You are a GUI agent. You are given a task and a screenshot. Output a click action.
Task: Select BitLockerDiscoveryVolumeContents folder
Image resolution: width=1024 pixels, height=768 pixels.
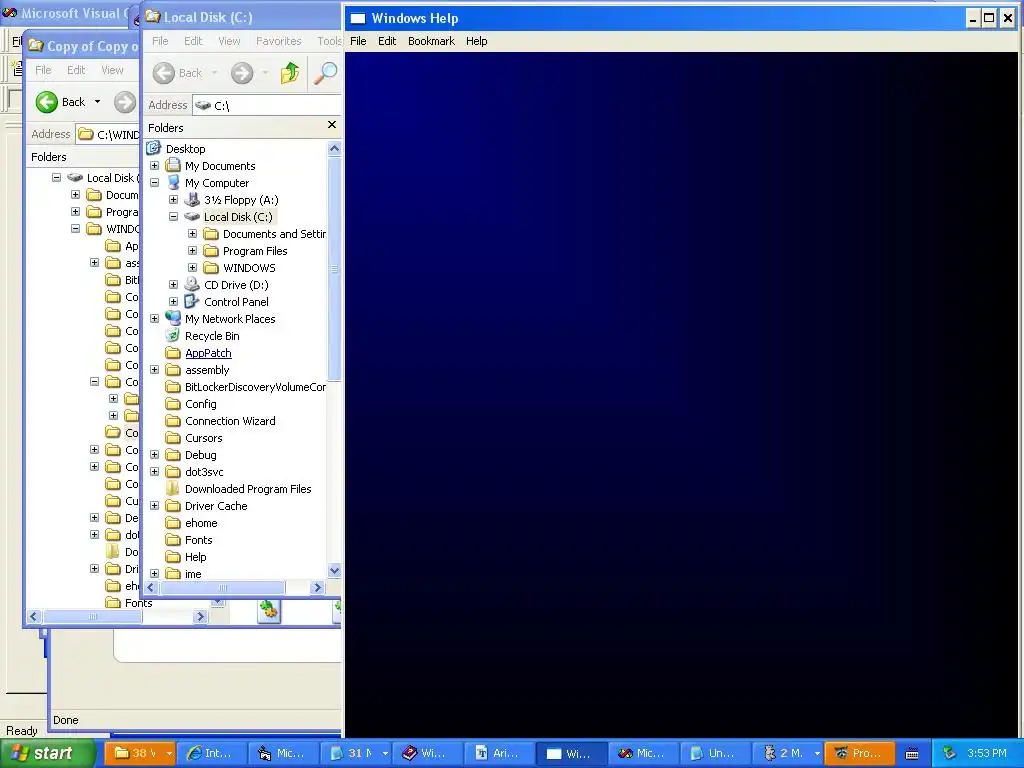[x=255, y=387]
